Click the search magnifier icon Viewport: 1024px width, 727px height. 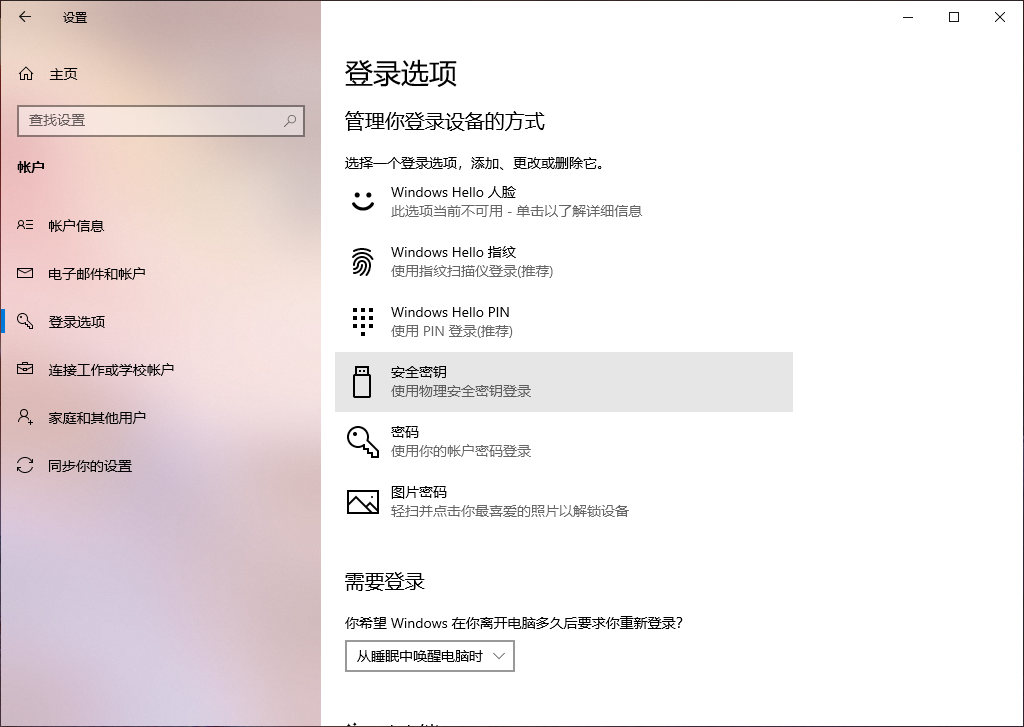click(x=290, y=120)
